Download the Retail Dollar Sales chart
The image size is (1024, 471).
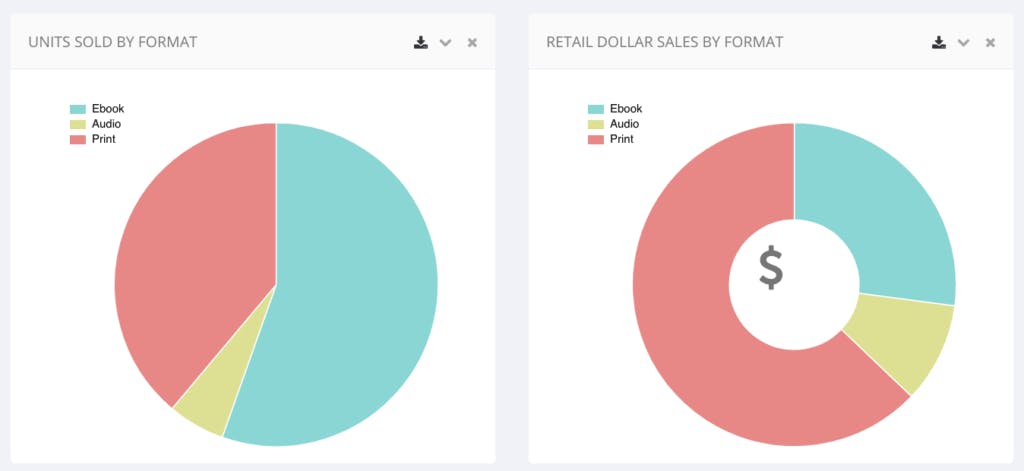(x=938, y=42)
